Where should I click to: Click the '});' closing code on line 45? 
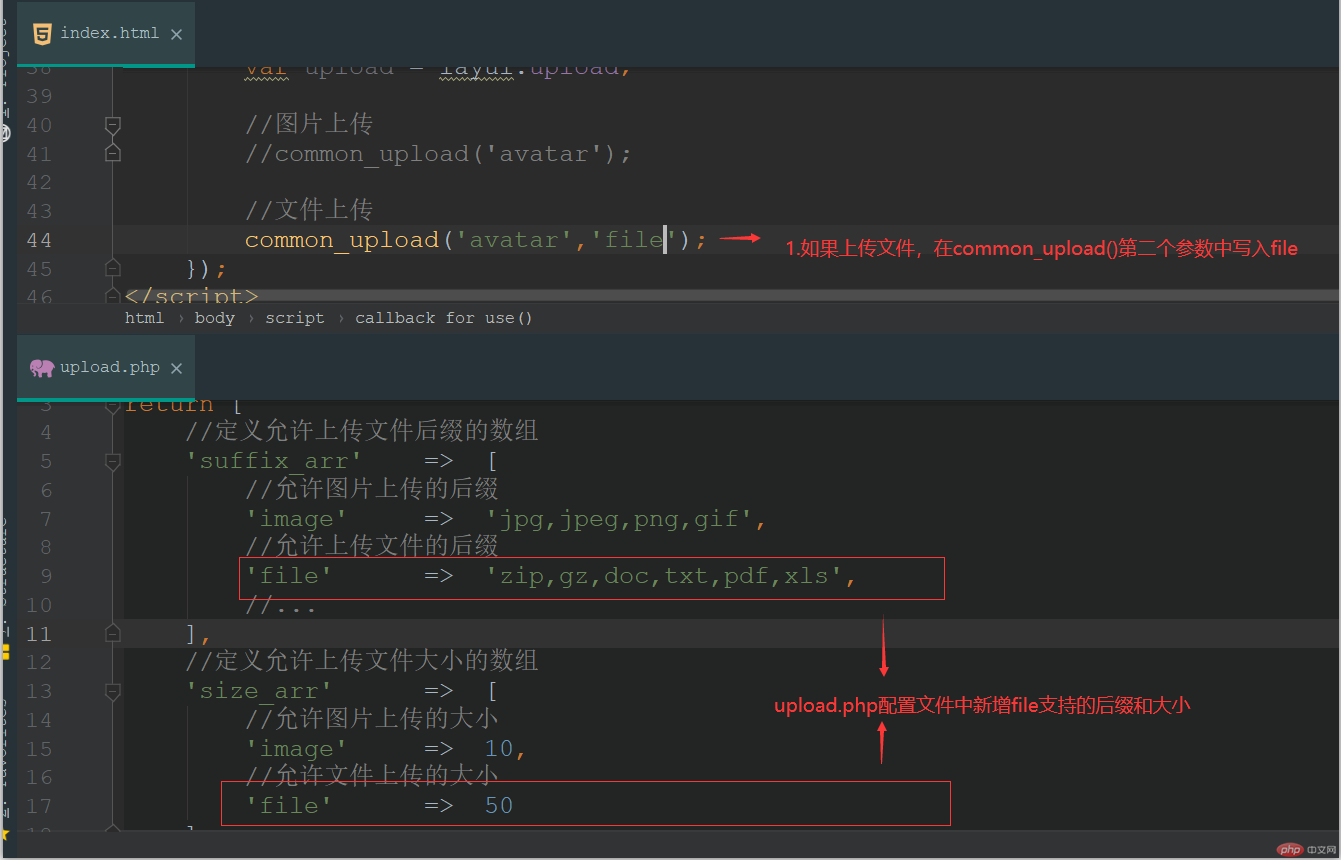[x=207, y=269]
